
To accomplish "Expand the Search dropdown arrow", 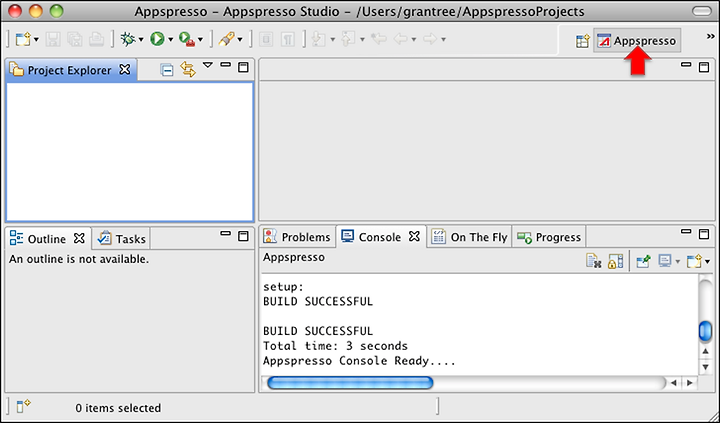I will (x=240, y=40).
